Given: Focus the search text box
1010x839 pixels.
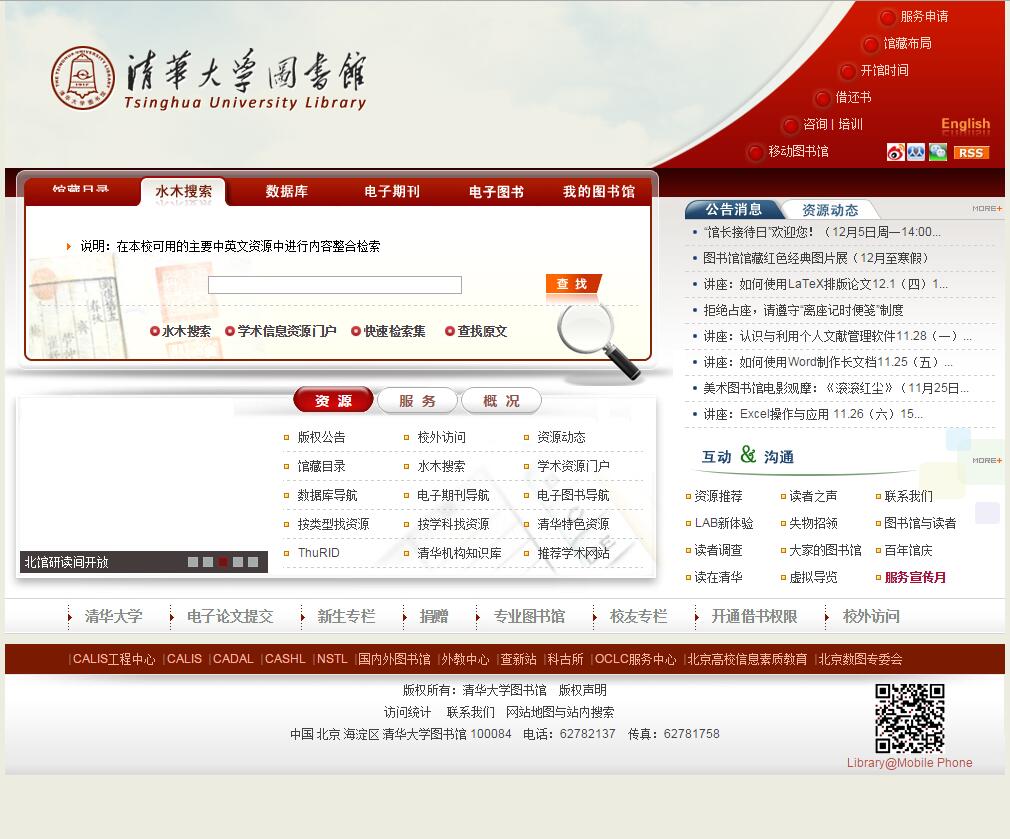Looking at the screenshot, I should (335, 285).
